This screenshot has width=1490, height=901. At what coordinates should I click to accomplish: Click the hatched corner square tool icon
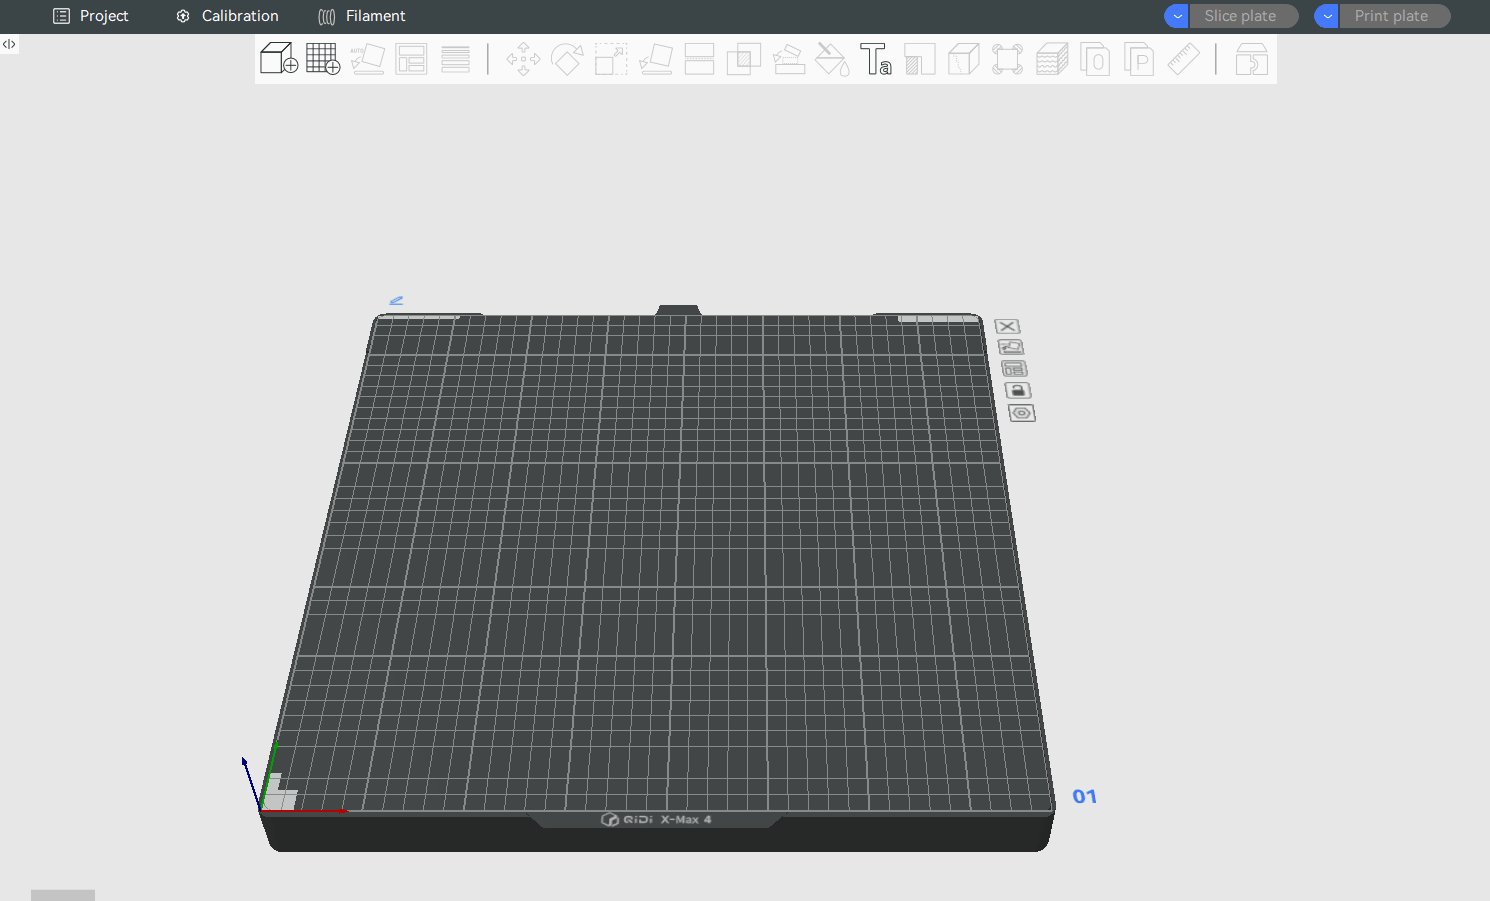pyautogui.click(x=920, y=59)
